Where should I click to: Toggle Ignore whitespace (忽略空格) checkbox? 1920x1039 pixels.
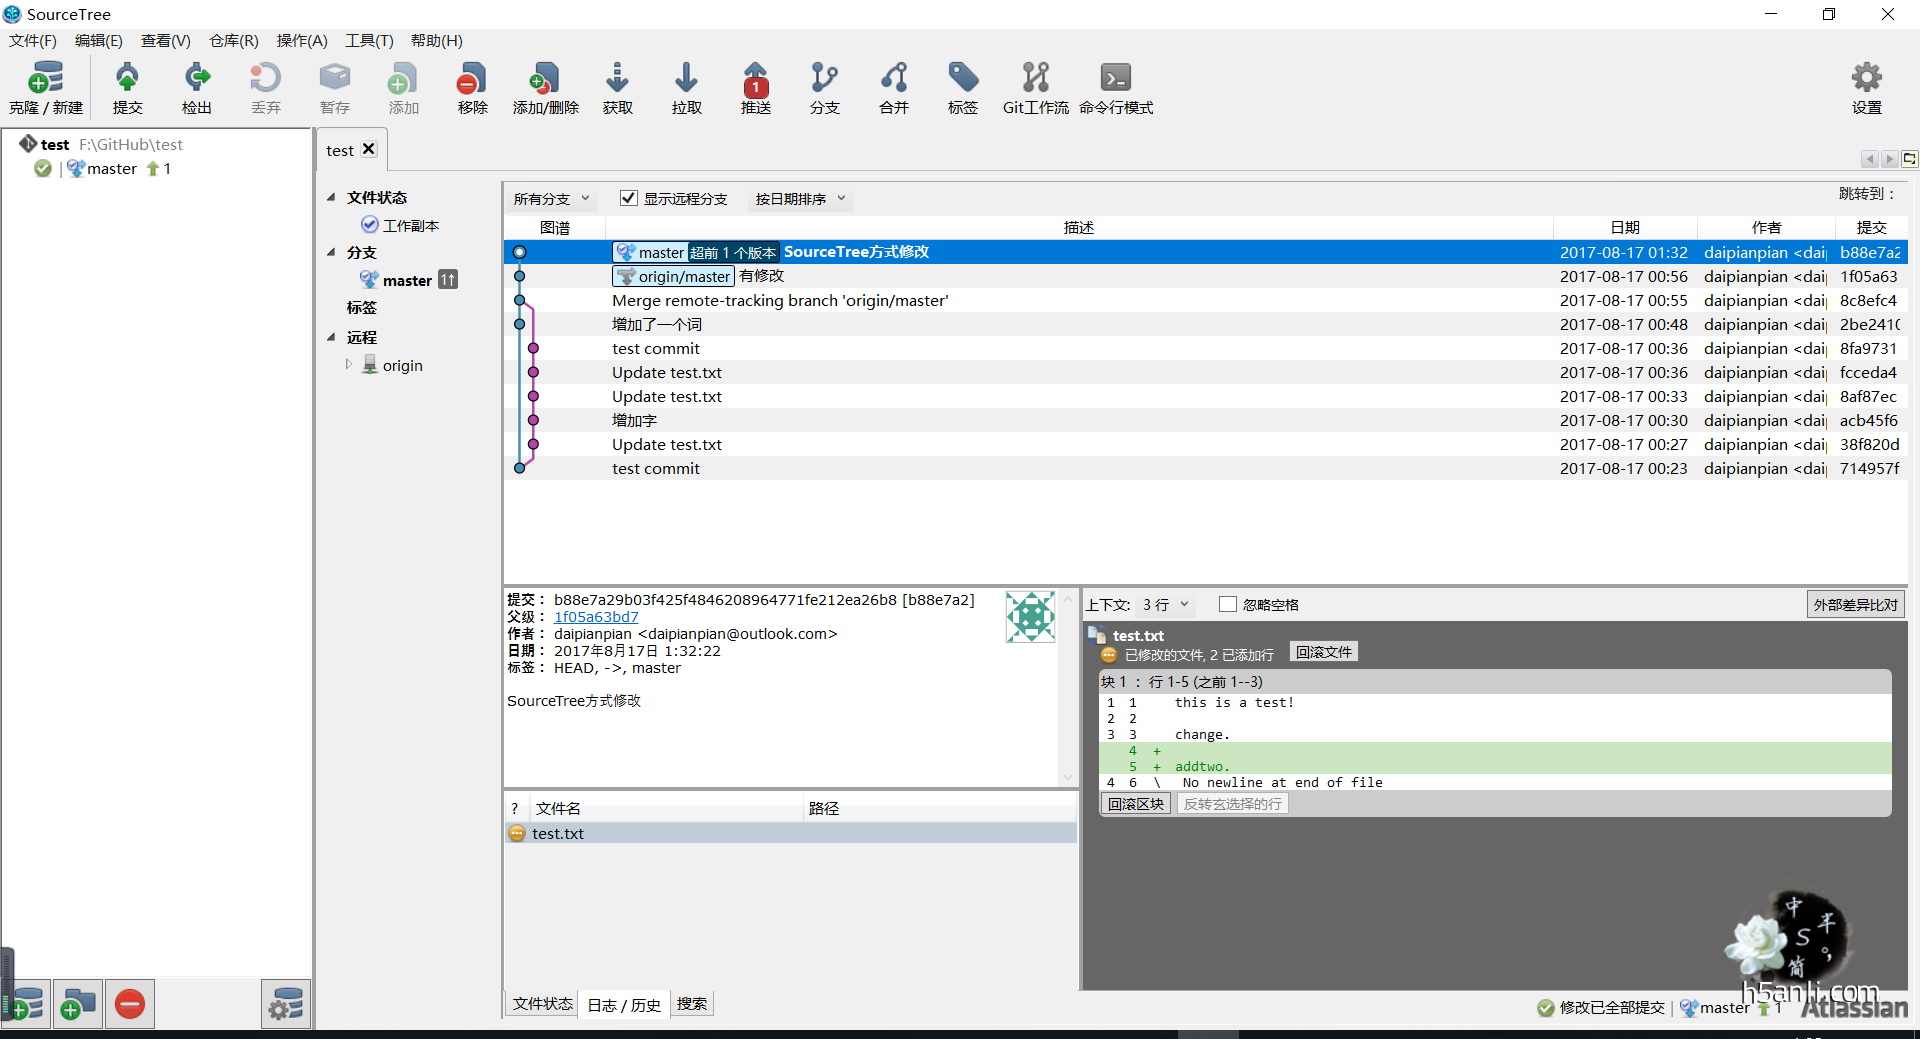tap(1228, 604)
